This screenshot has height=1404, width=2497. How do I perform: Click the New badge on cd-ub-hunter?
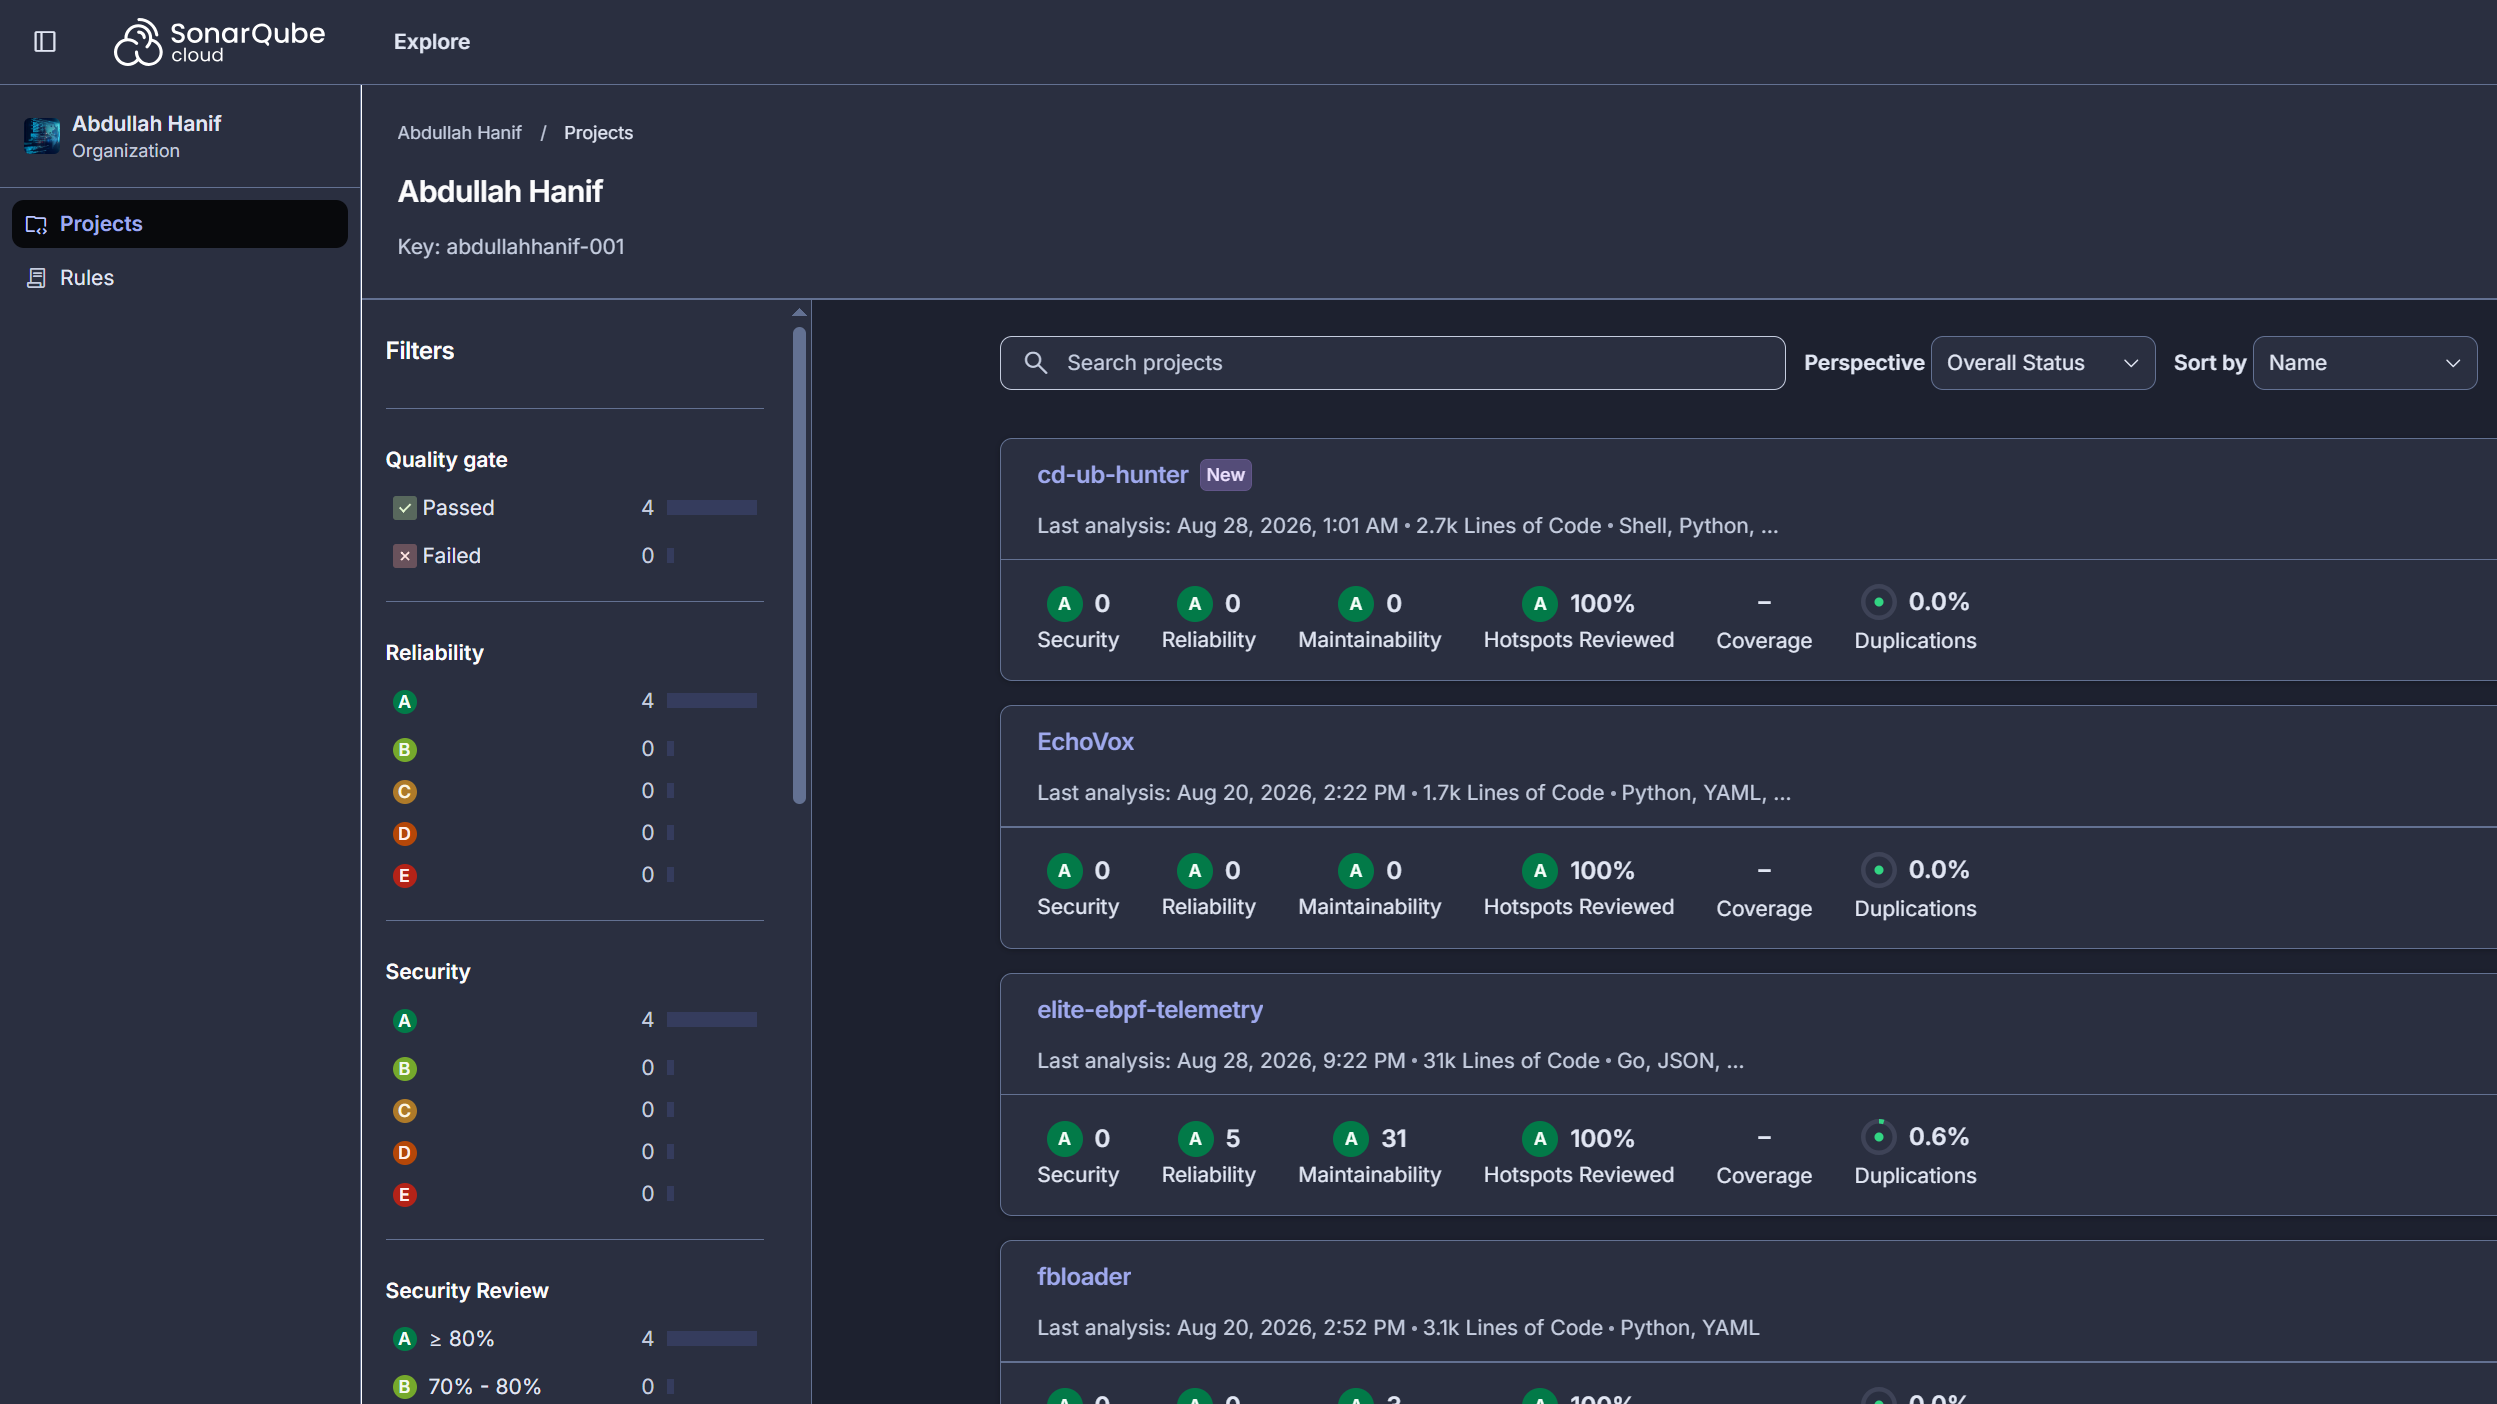(1225, 475)
